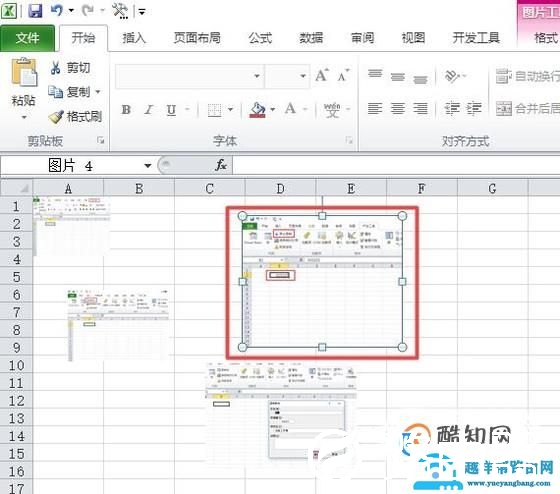Select column A header
560x494 pixels.
pyautogui.click(x=68, y=188)
